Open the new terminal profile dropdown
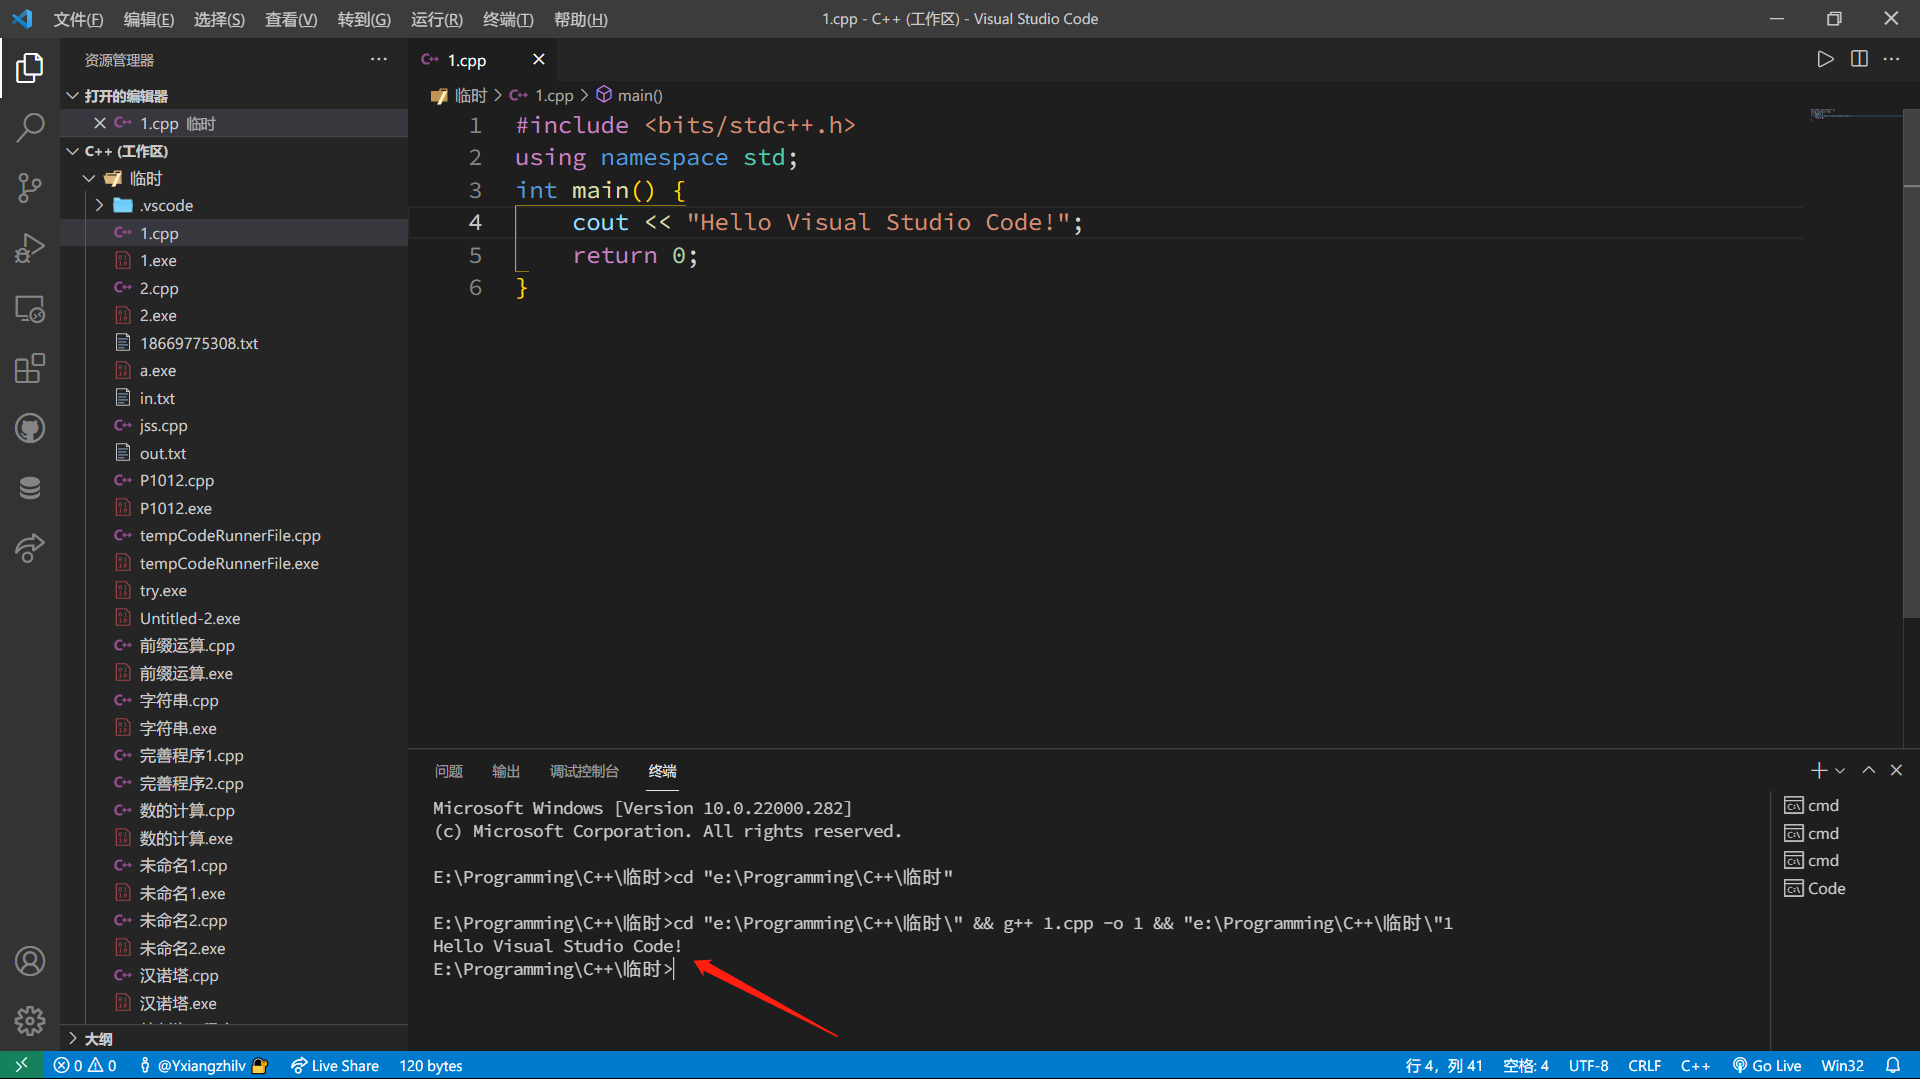1920x1079 pixels. pyautogui.click(x=1840, y=771)
